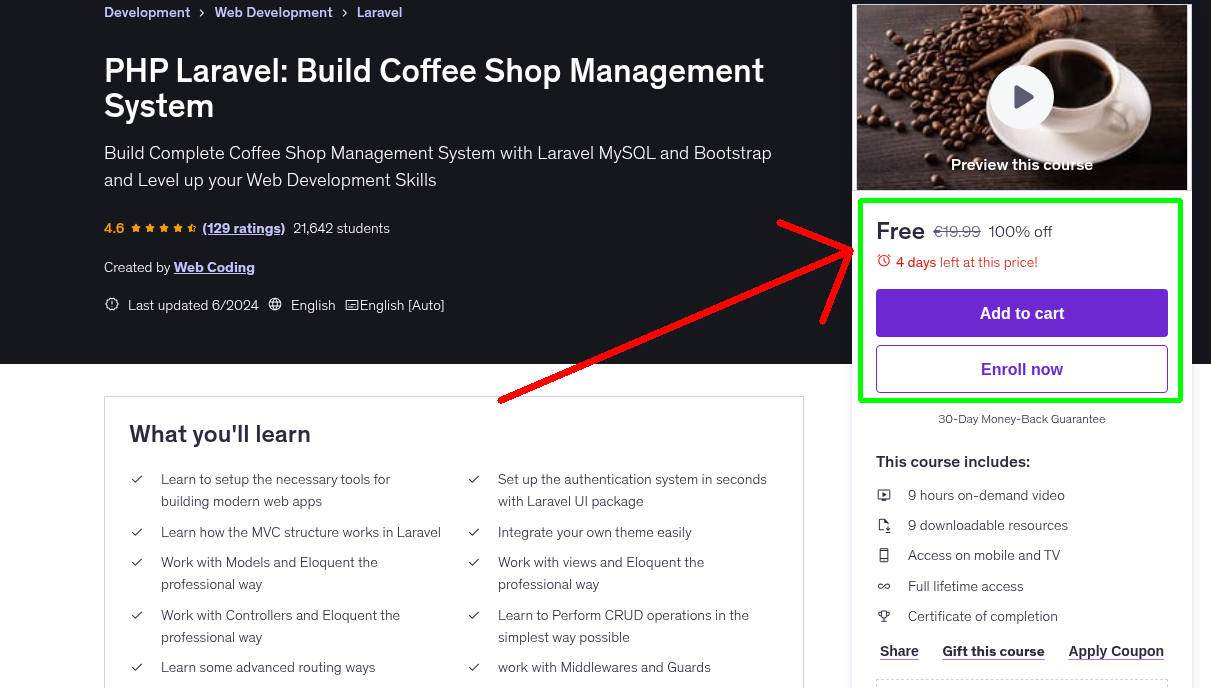Open the Web Development breadcrumb
1211x688 pixels.
274,13
